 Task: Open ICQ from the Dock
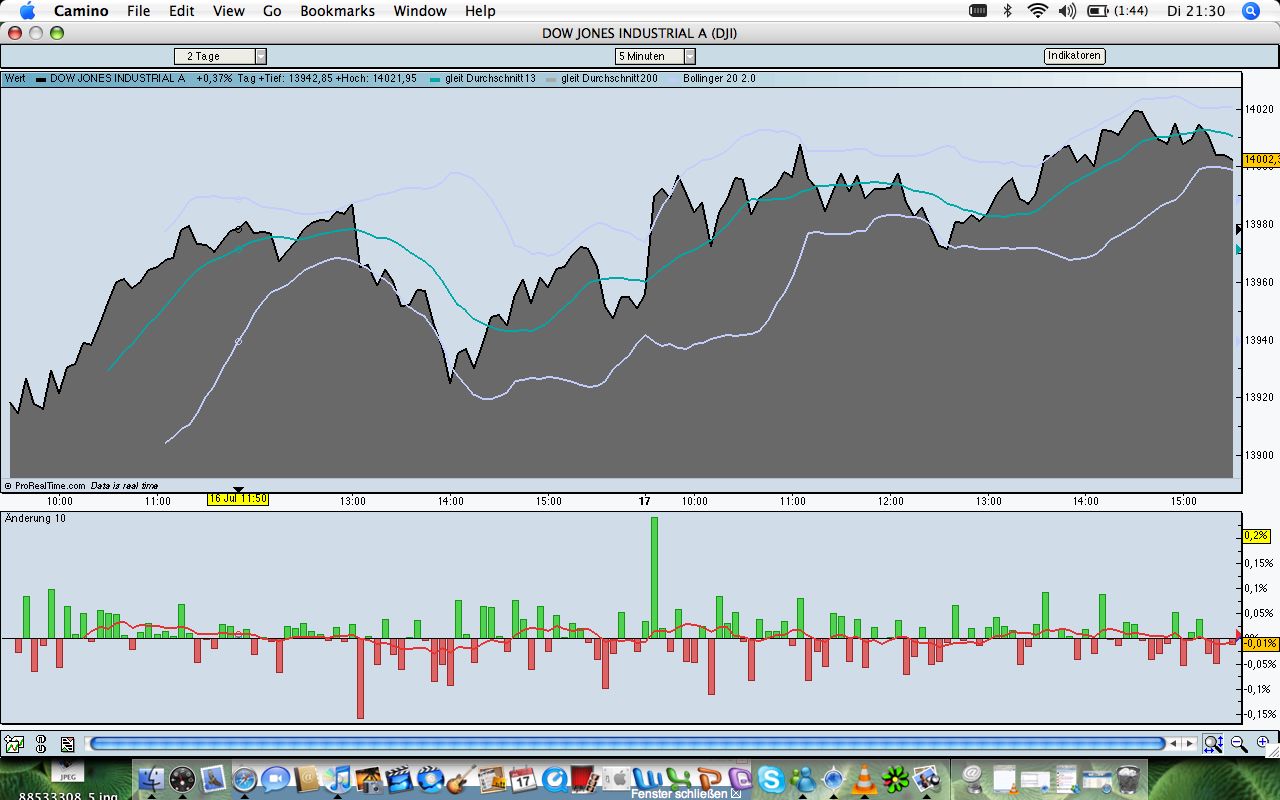click(894, 779)
